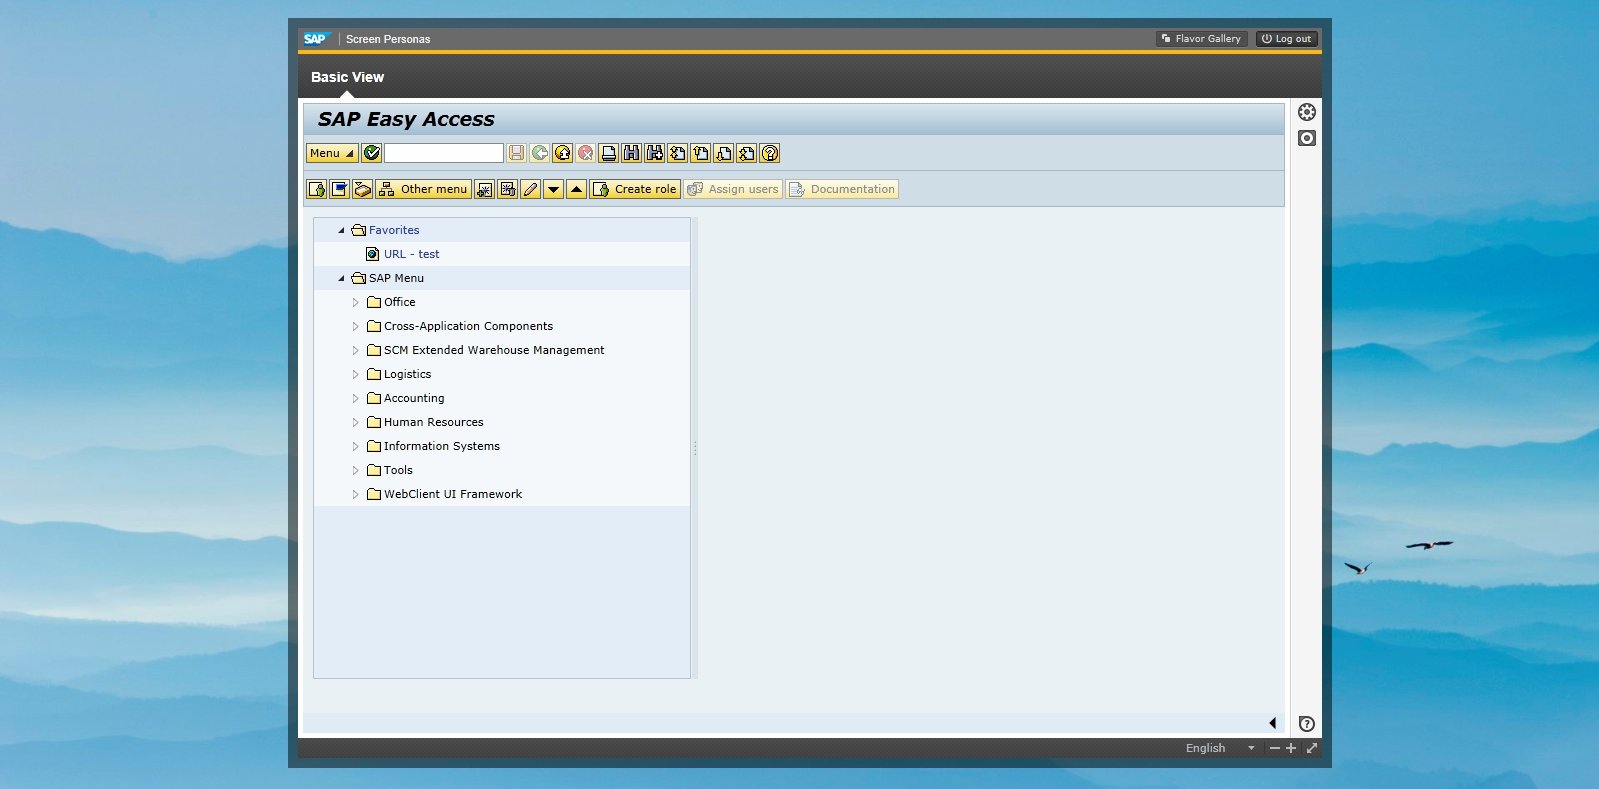Click the sidebar help question mark icon

1307,724
